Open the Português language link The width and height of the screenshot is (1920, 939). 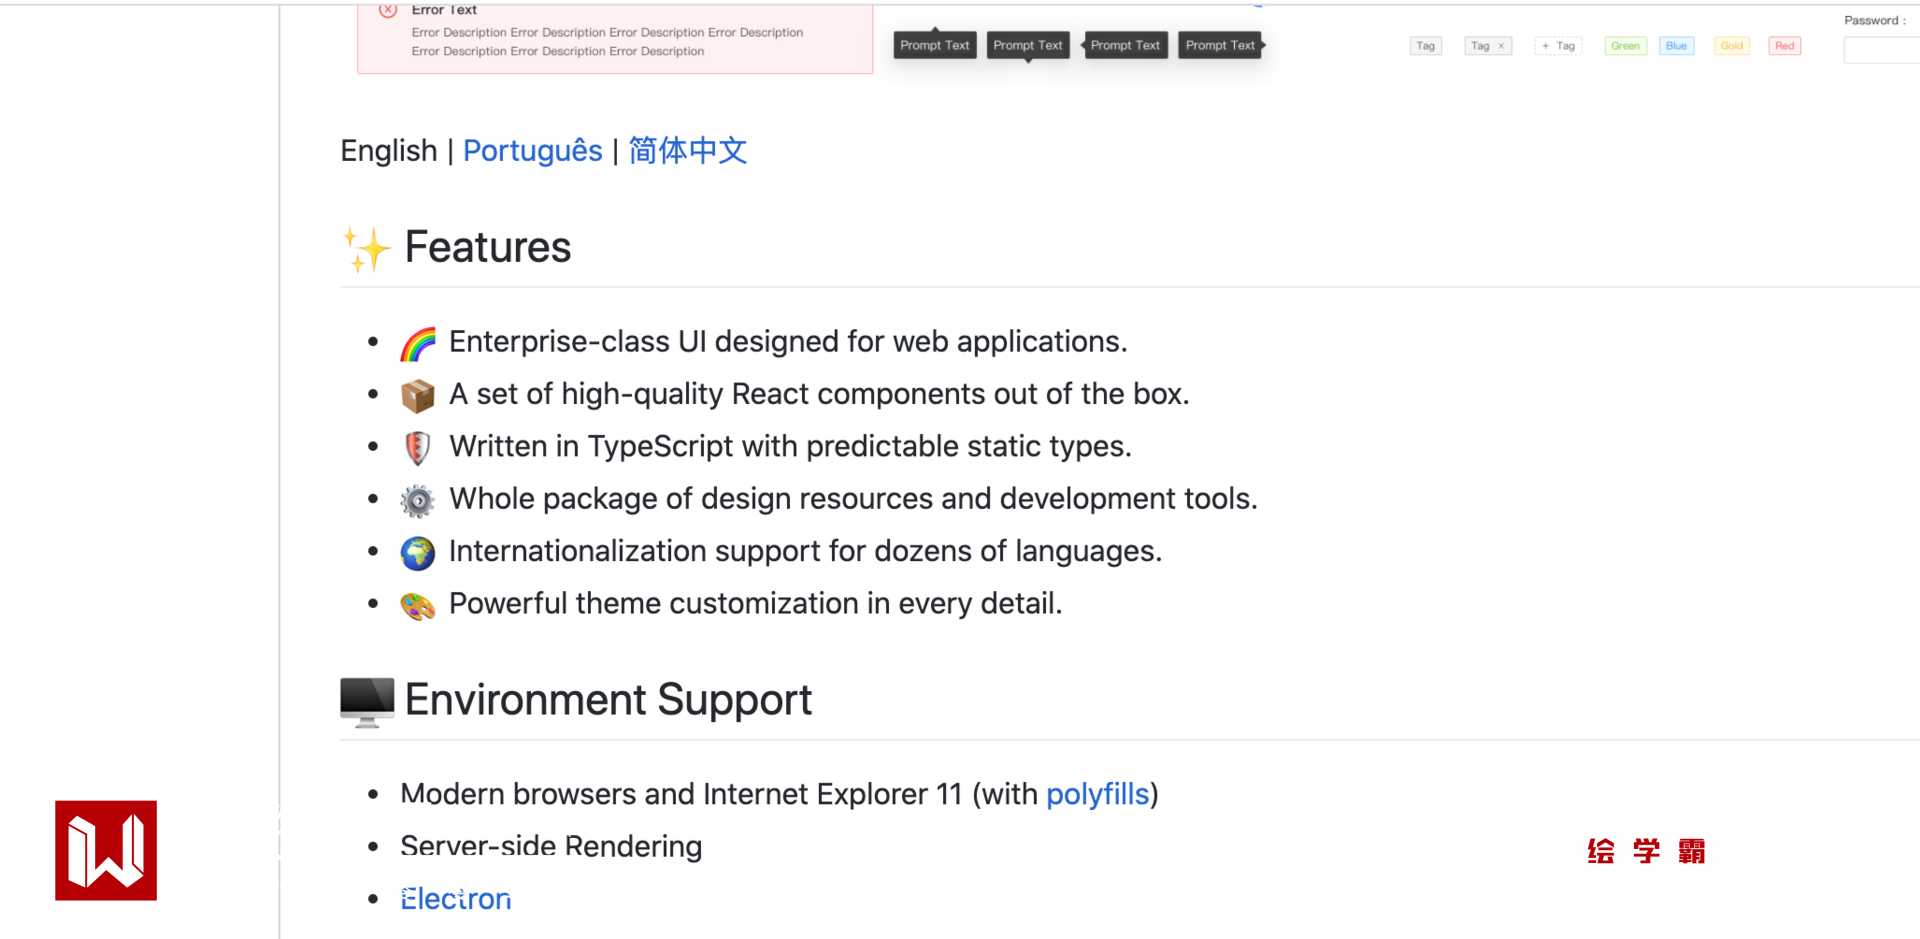pyautogui.click(x=532, y=151)
